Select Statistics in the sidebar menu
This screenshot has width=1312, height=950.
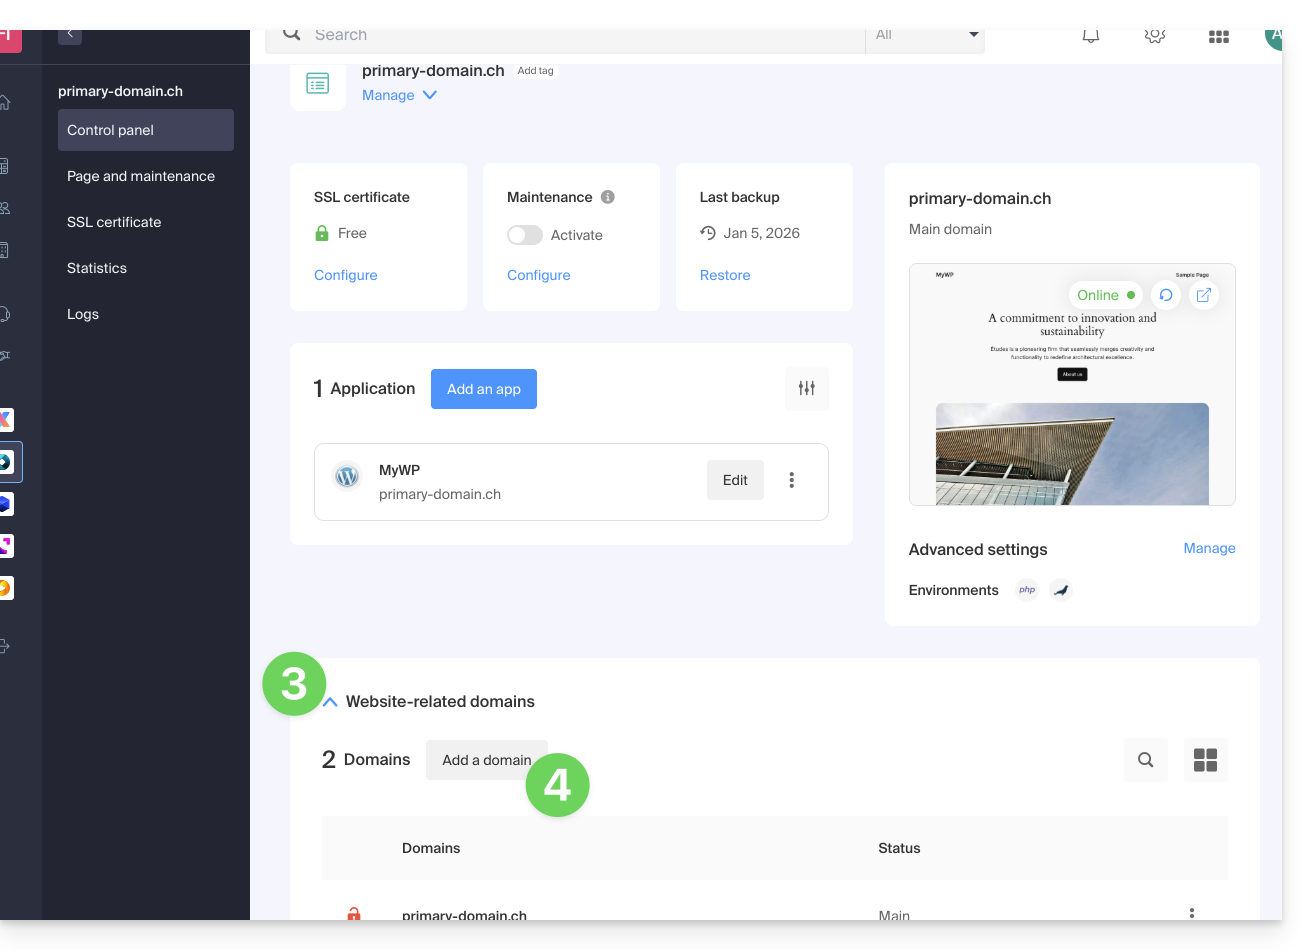(97, 268)
